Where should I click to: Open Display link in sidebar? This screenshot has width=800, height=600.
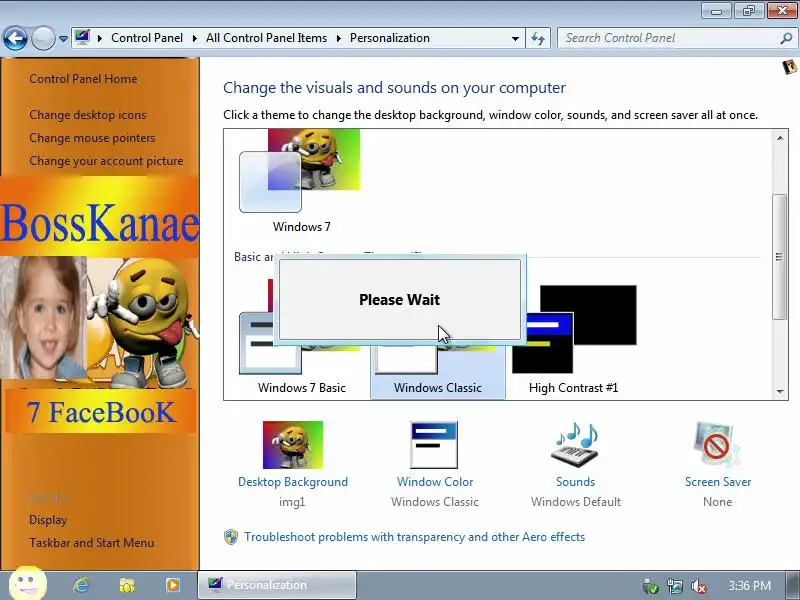coord(48,520)
